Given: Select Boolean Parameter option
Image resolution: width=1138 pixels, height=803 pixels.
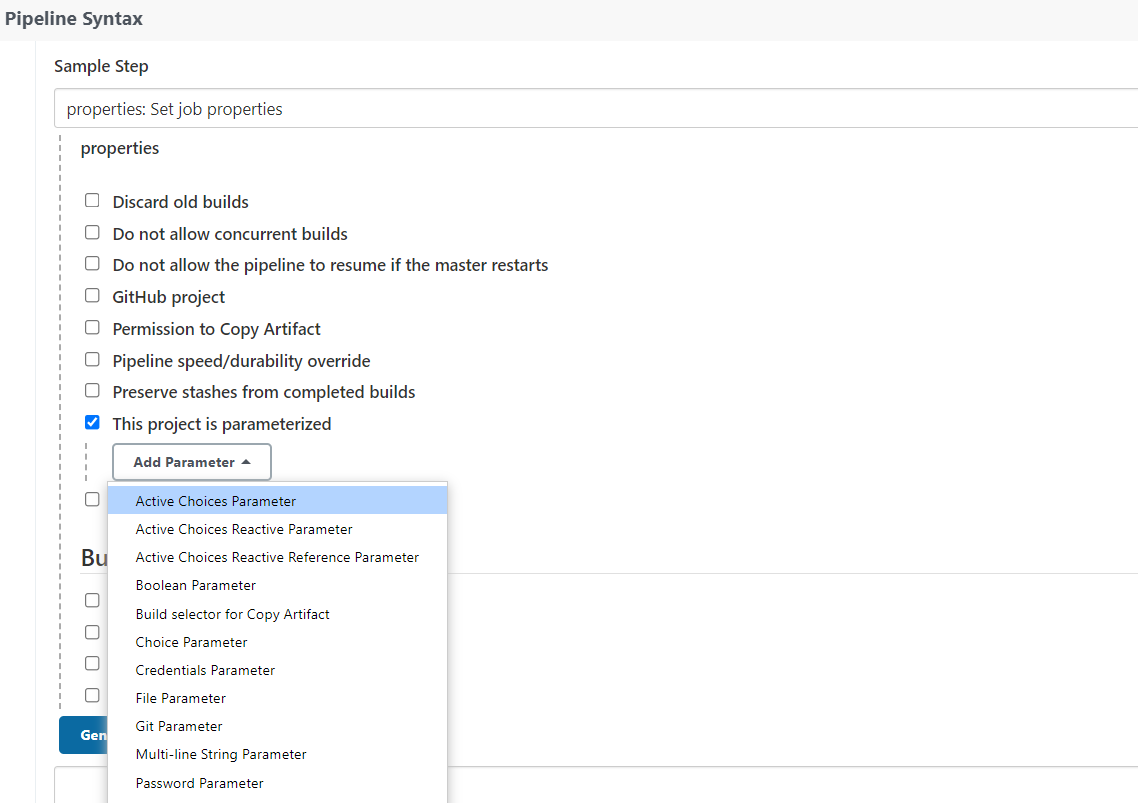Looking at the screenshot, I should 196,585.
